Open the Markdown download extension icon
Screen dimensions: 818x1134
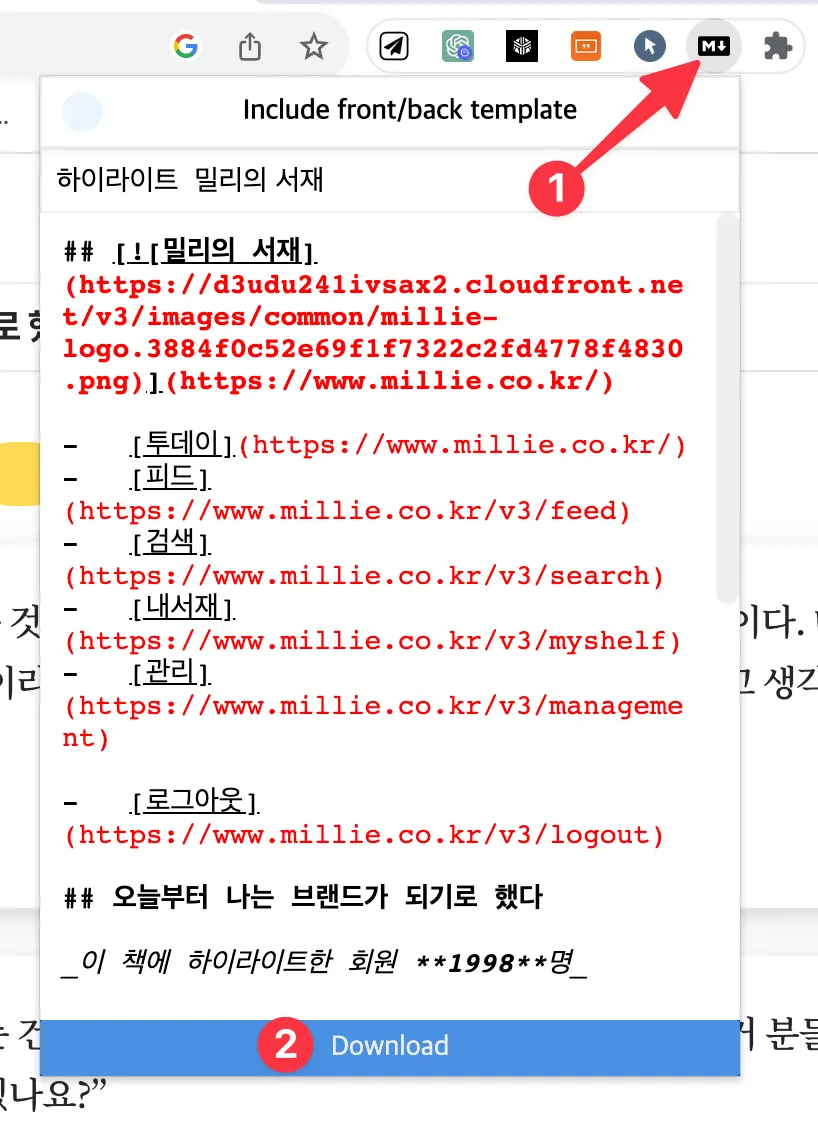[713, 46]
